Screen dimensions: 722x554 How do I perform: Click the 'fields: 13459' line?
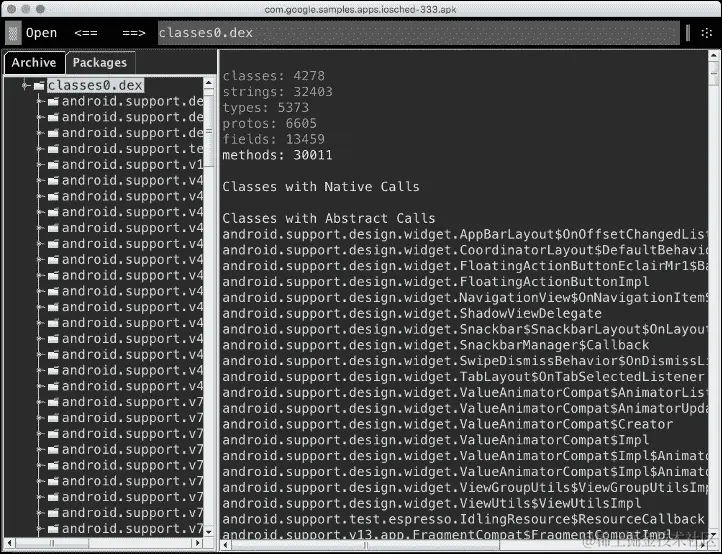tap(274, 139)
